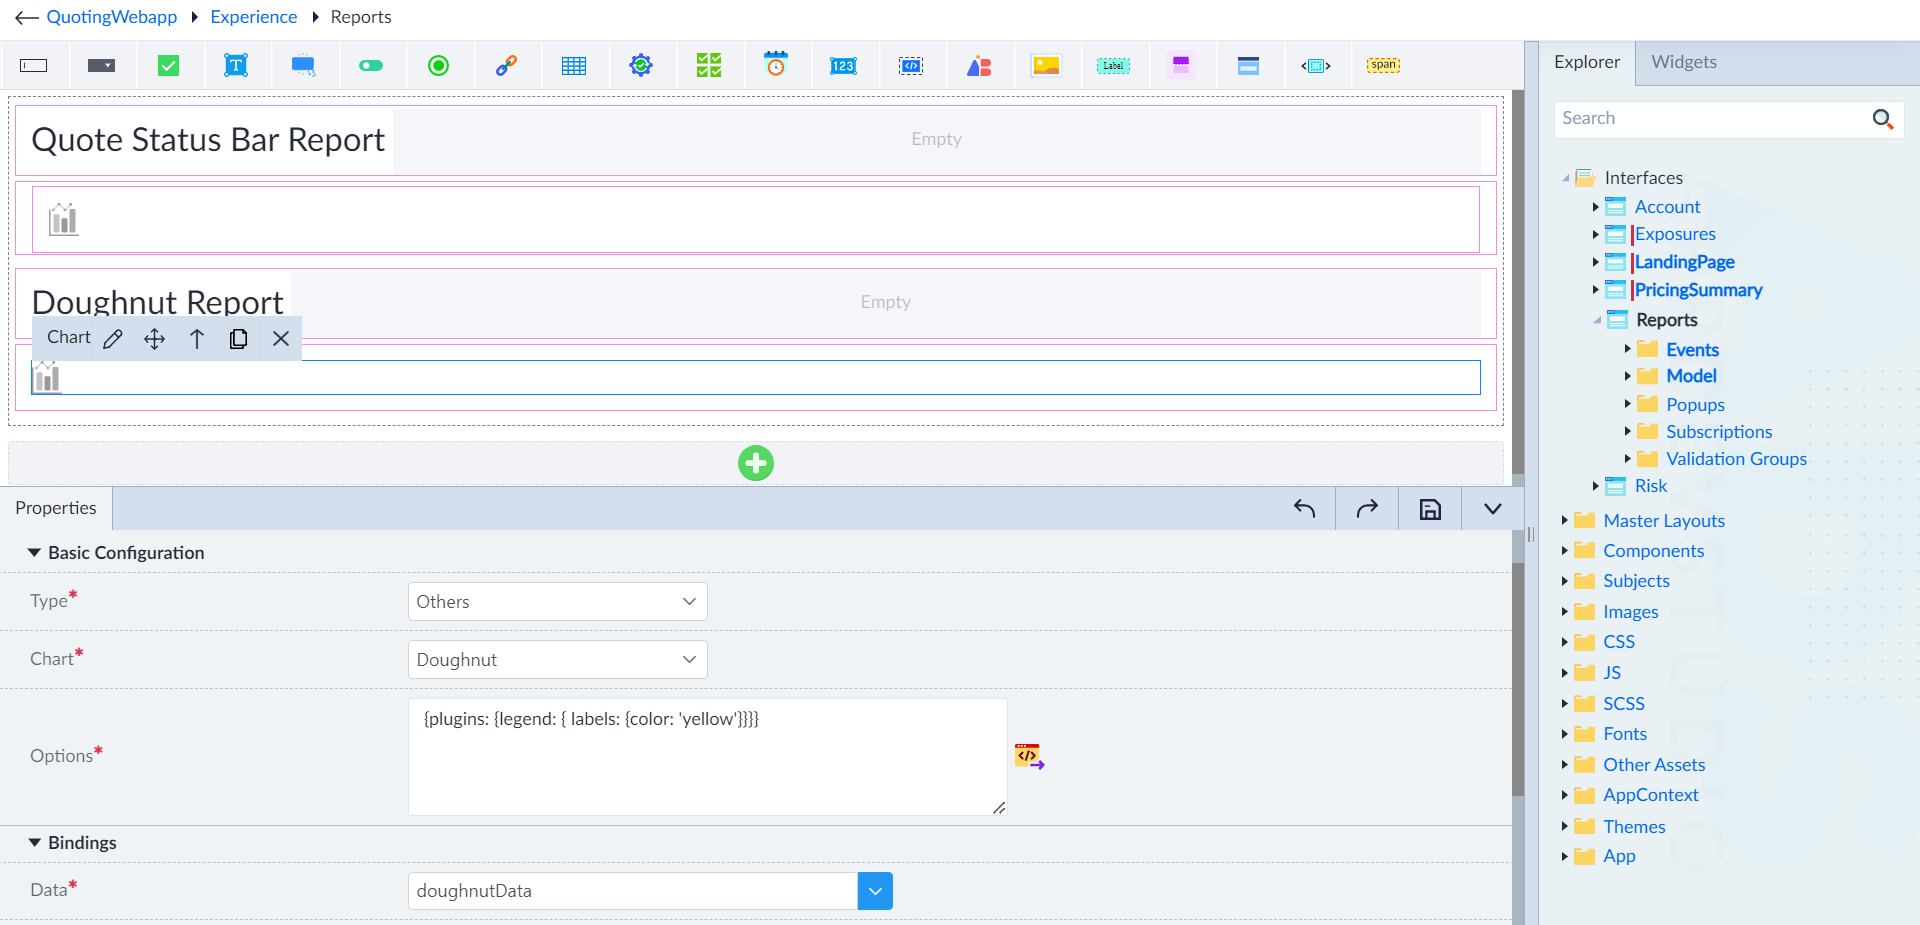Open the Data binding dropdown arrow

pos(875,891)
